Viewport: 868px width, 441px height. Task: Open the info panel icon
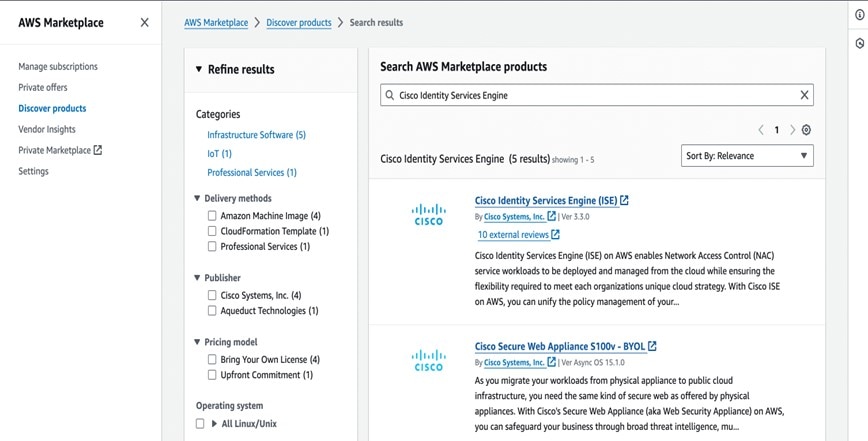860,15
